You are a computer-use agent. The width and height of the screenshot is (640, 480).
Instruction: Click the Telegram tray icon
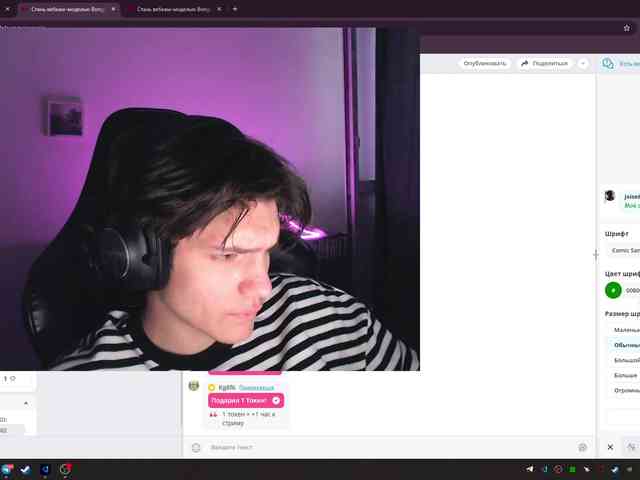pos(530,469)
